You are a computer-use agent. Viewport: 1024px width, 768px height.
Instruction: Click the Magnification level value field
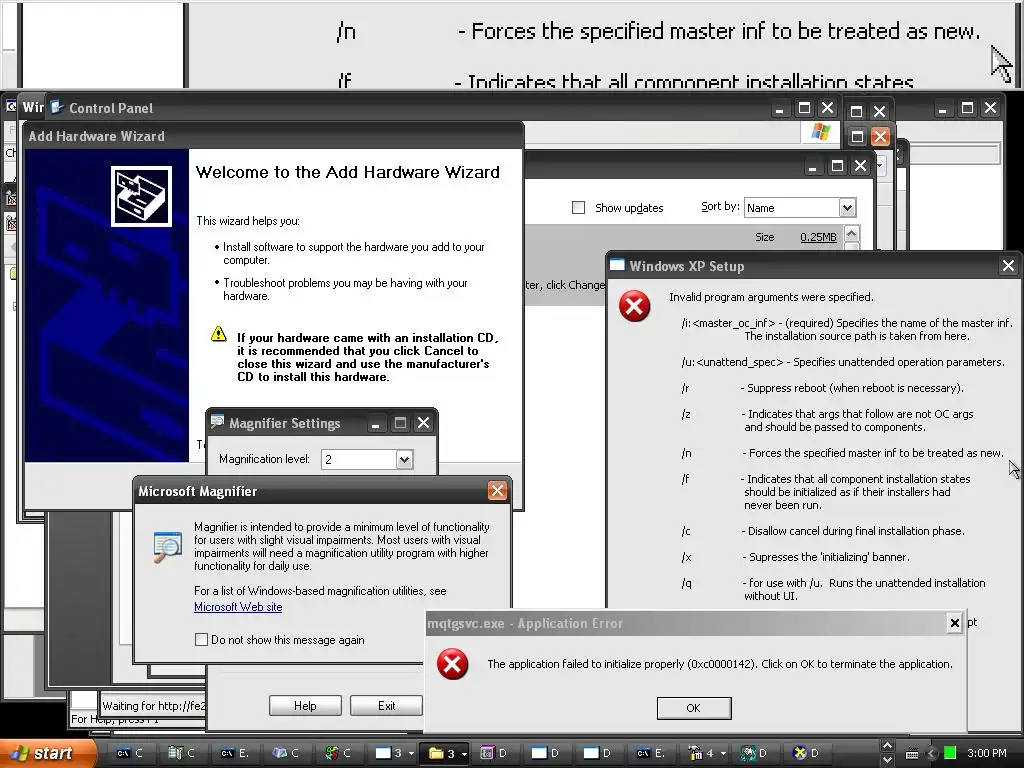point(359,459)
